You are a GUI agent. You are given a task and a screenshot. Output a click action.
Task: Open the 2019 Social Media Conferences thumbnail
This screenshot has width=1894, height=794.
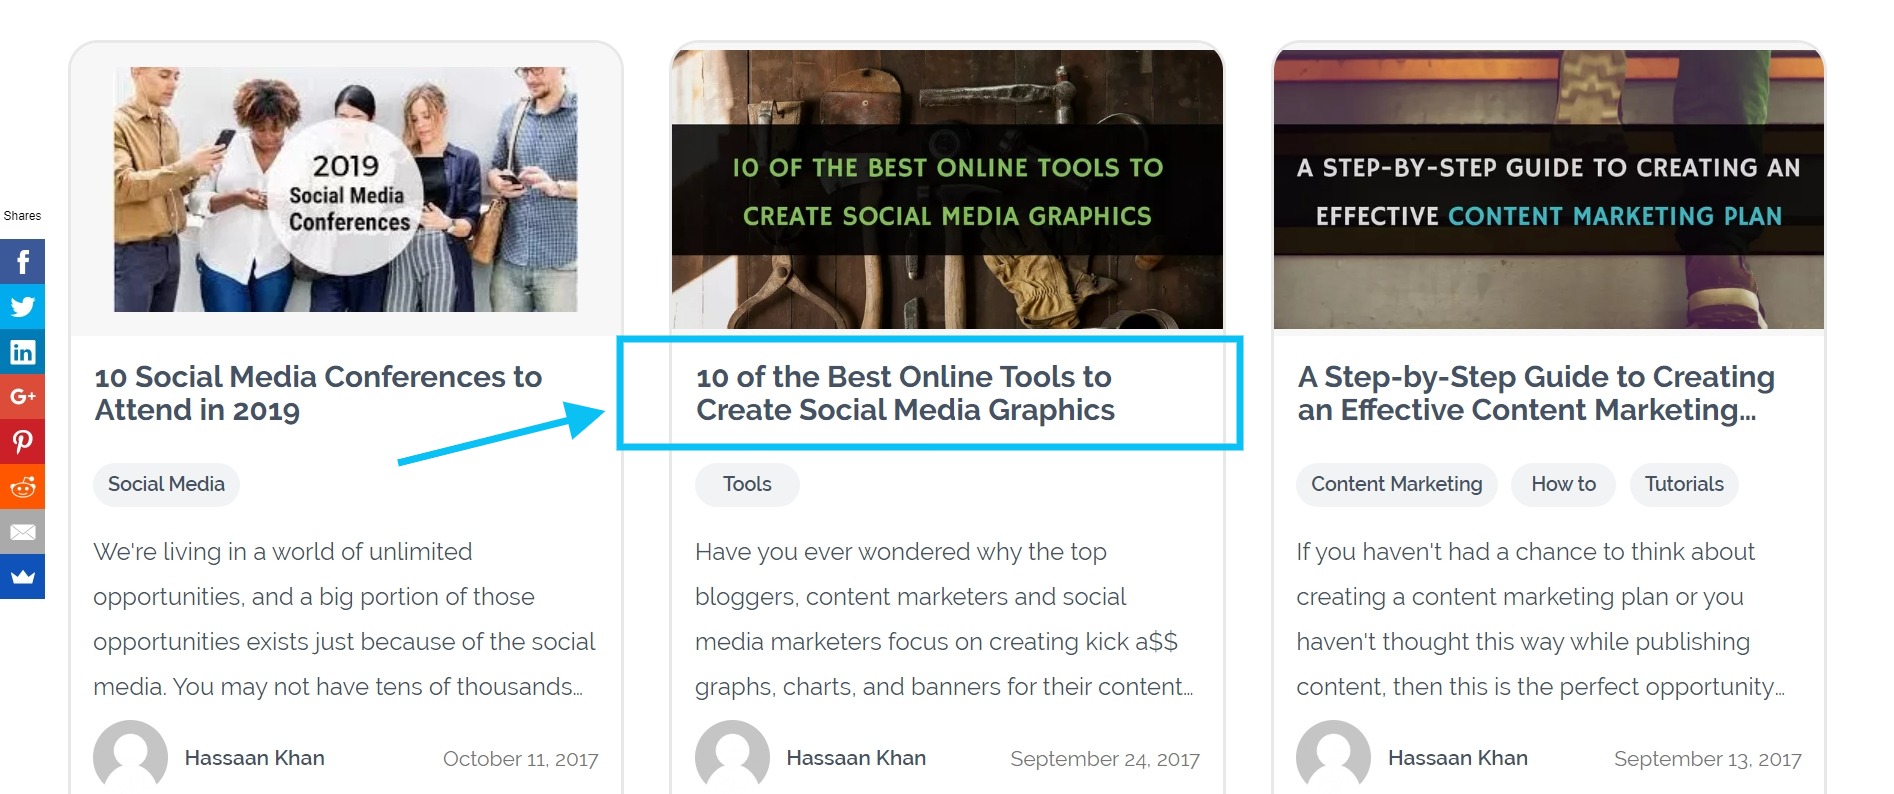346,189
